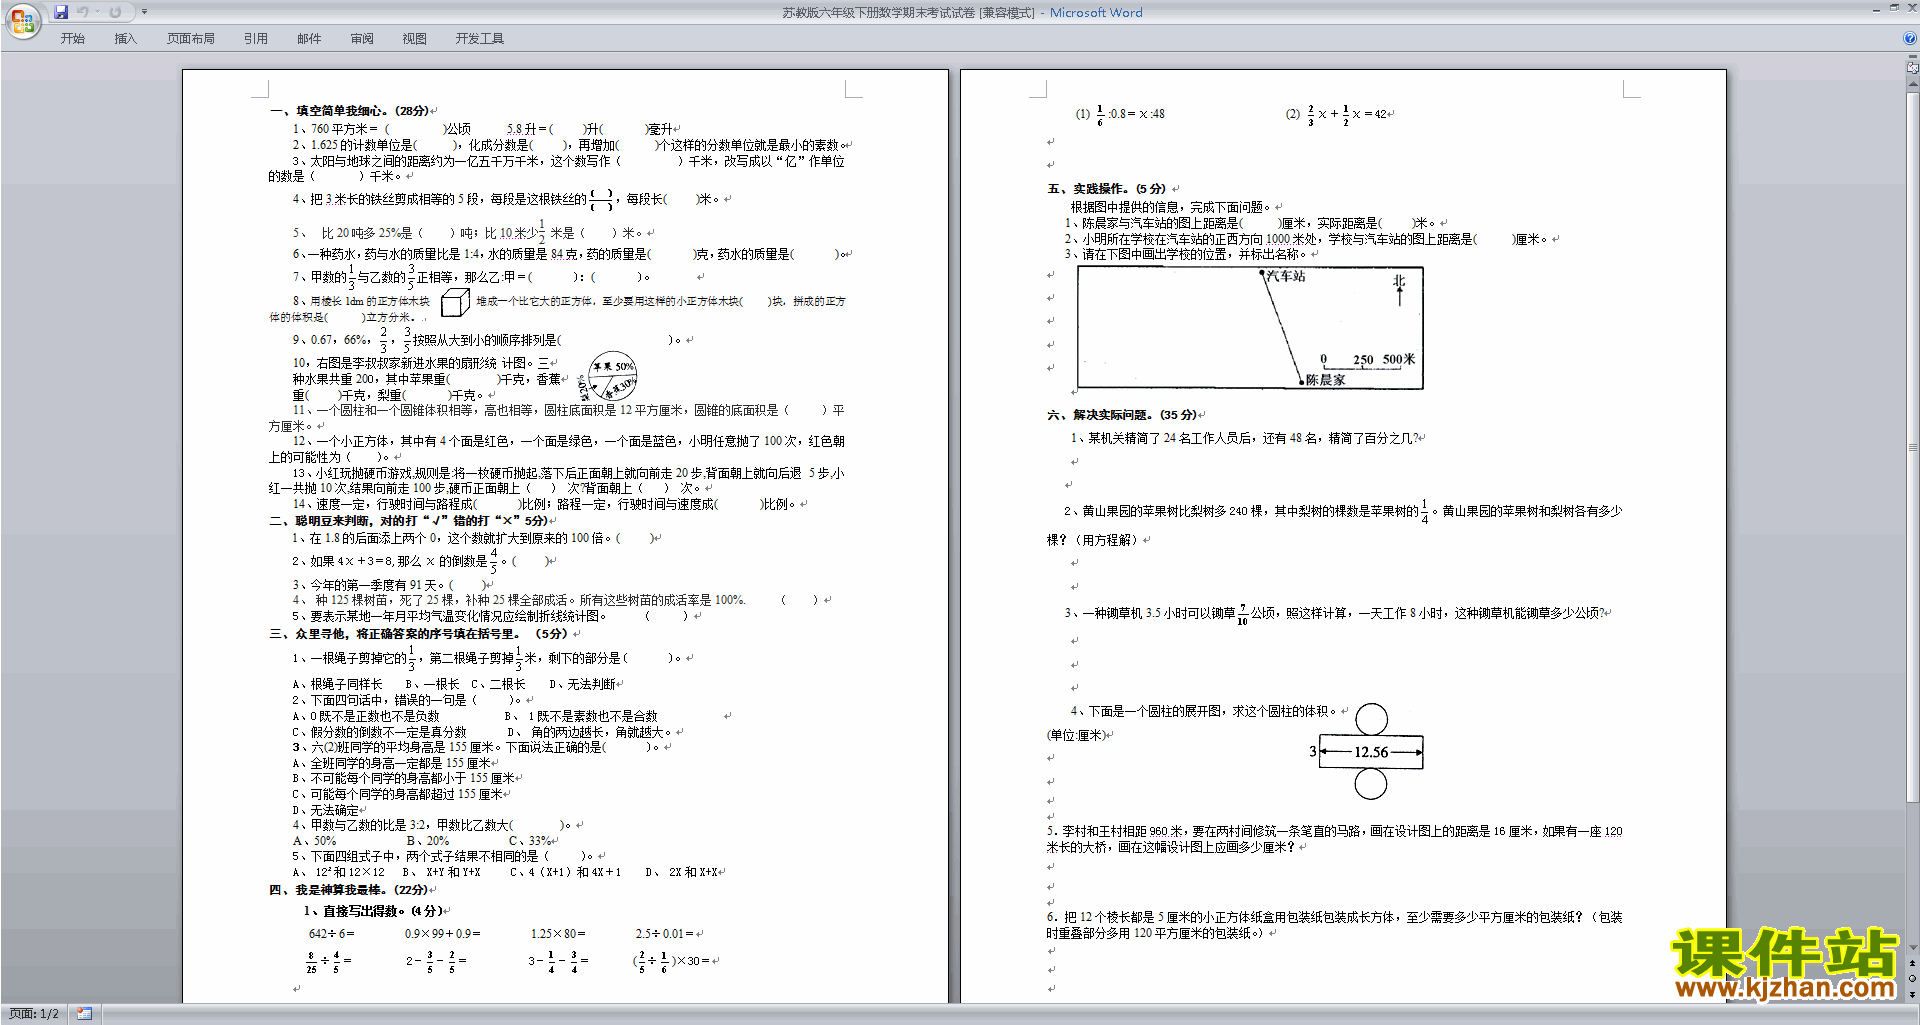Click the cylinder net diagram
The width and height of the screenshot is (1920, 1025).
tap(1367, 751)
